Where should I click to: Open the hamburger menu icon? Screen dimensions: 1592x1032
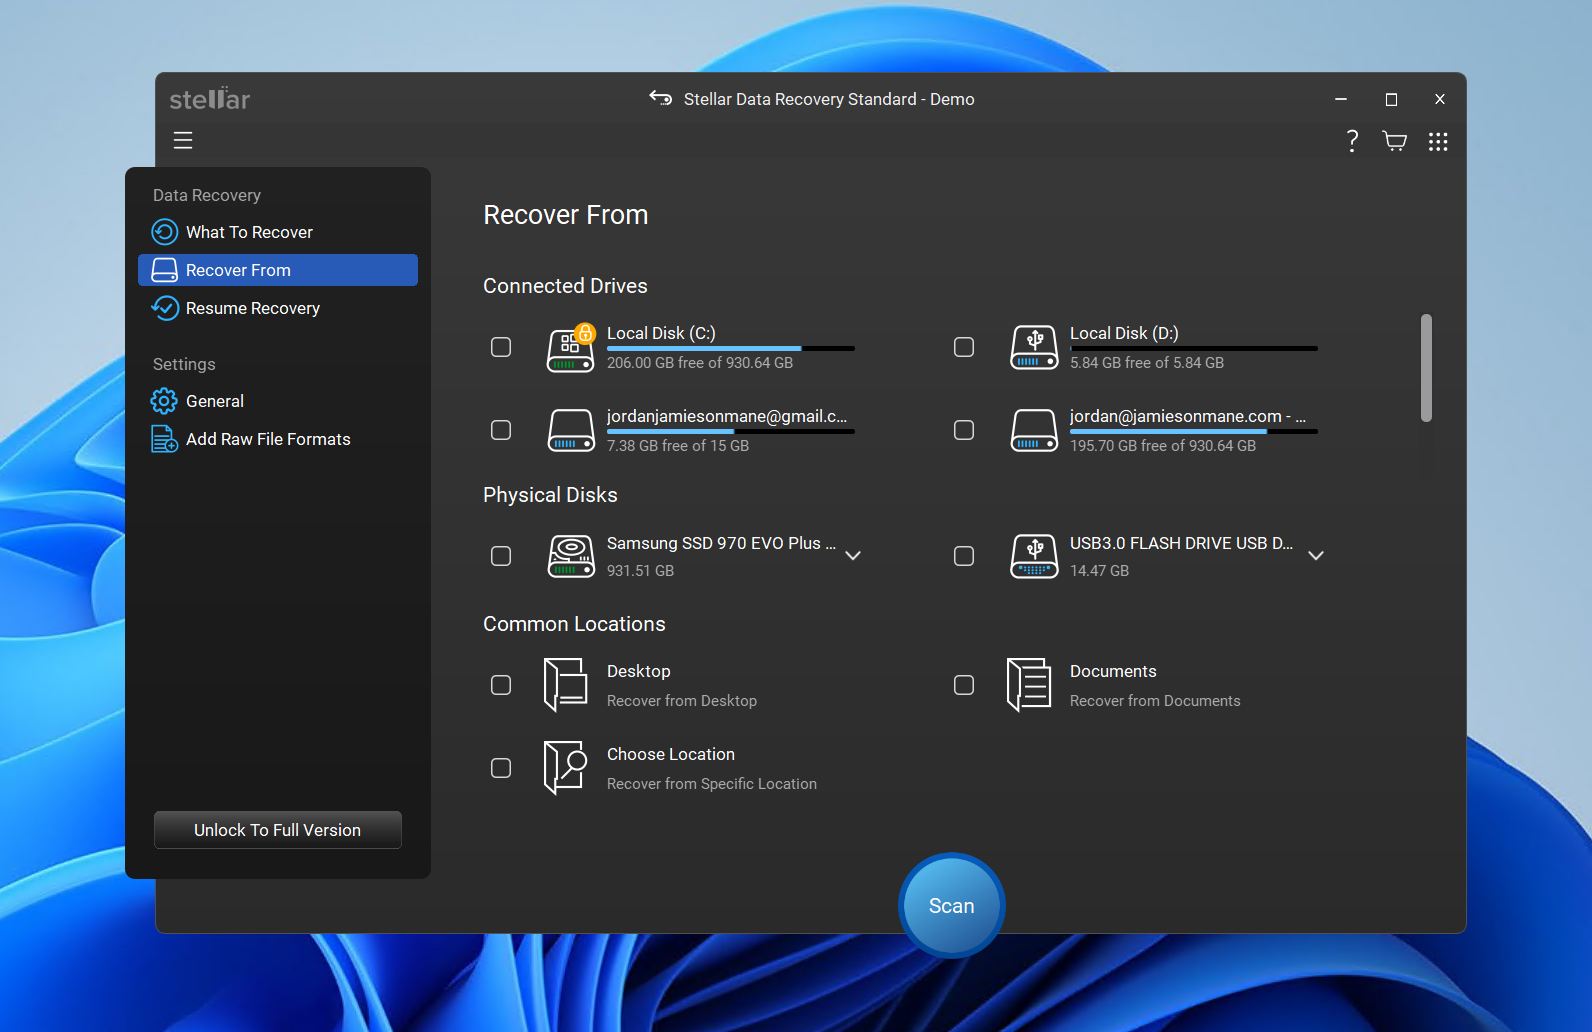(x=183, y=141)
